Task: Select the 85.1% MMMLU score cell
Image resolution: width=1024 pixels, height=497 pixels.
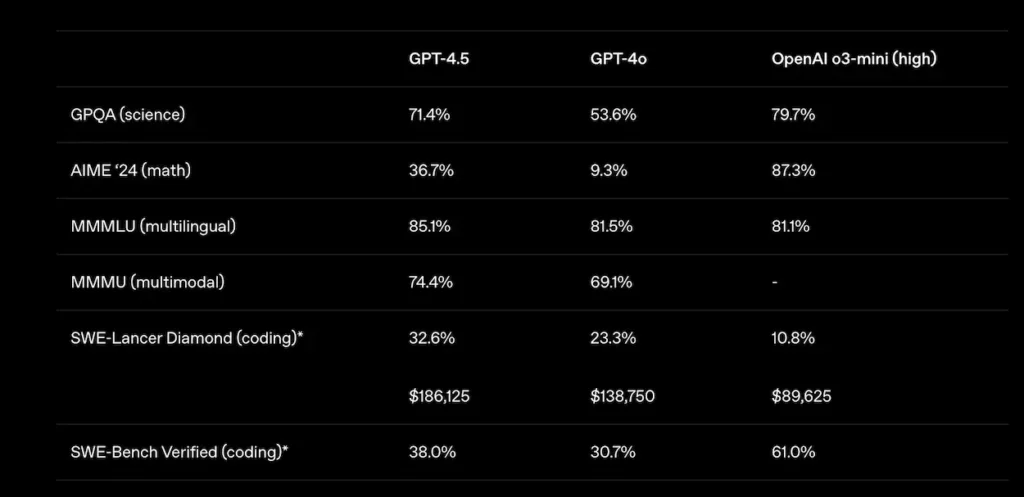Action: [x=430, y=227]
